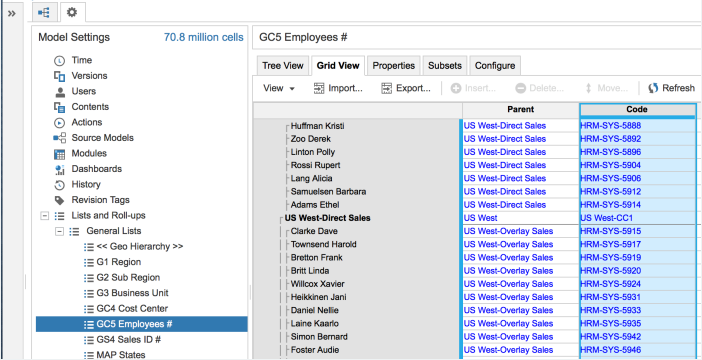This screenshot has width=702, height=360.
Task: Select the MAP States list
Action: coord(121,355)
